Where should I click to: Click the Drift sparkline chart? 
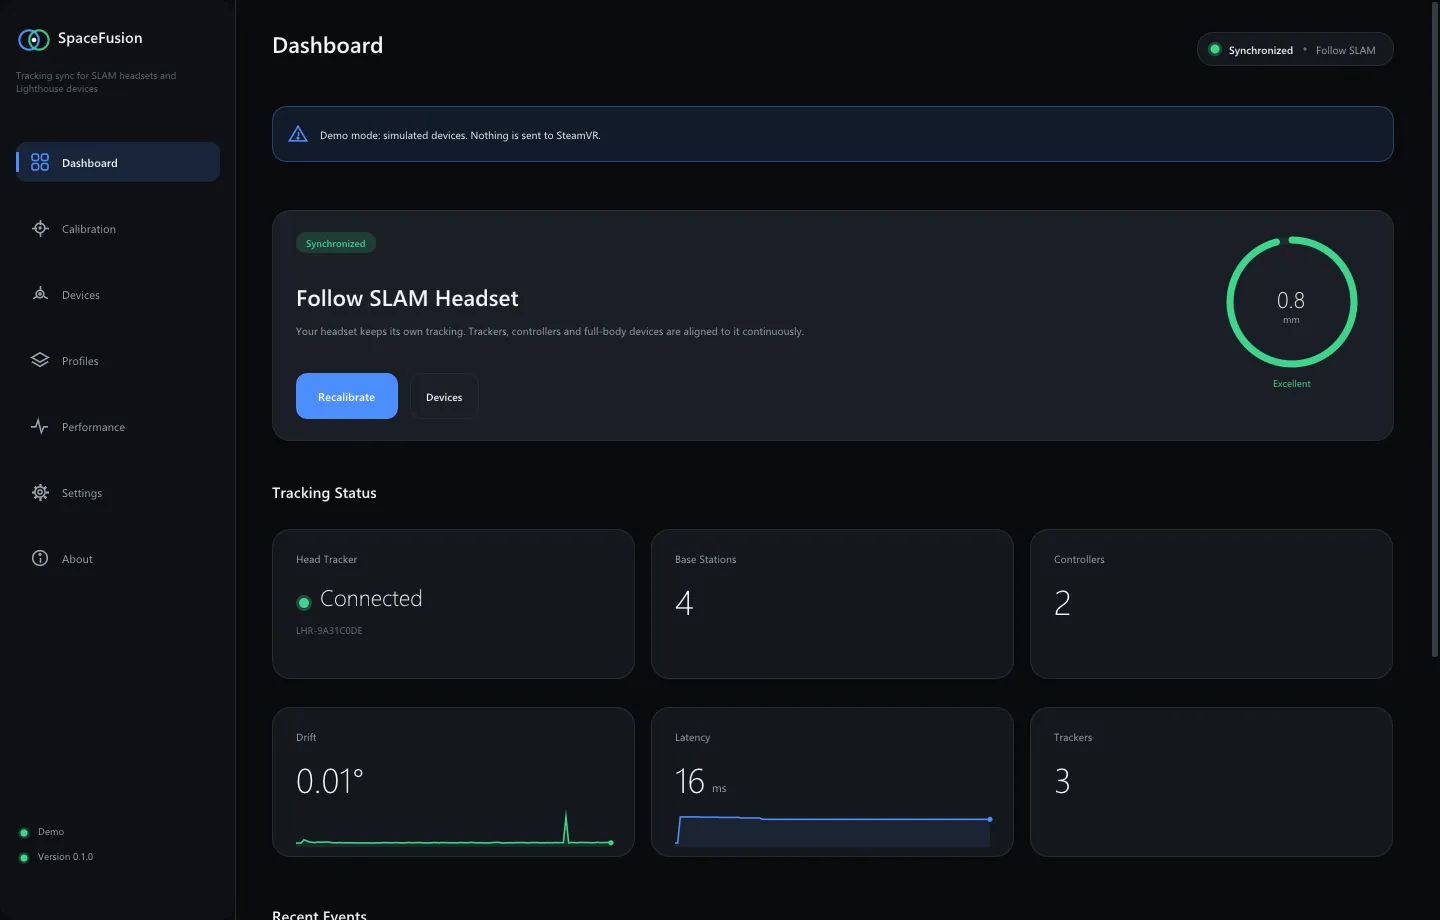(x=454, y=829)
